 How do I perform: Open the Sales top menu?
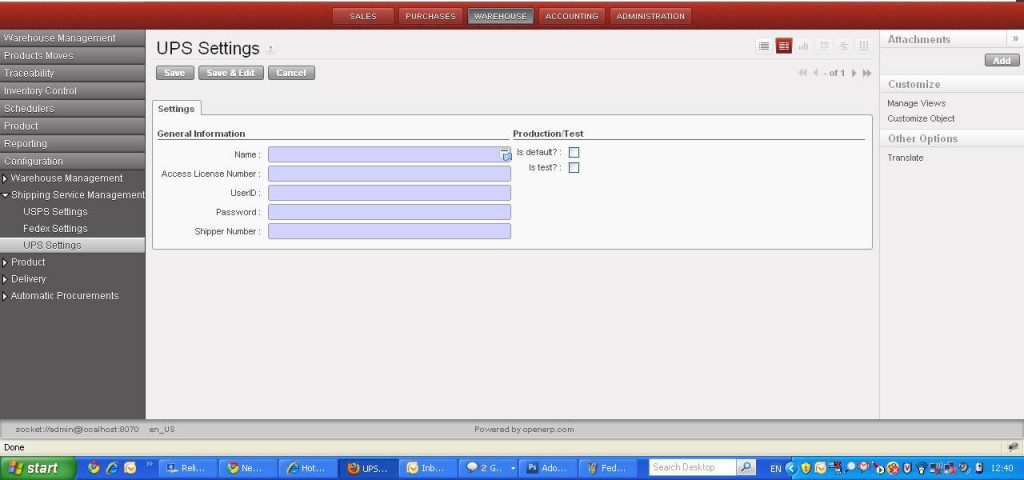pos(363,16)
